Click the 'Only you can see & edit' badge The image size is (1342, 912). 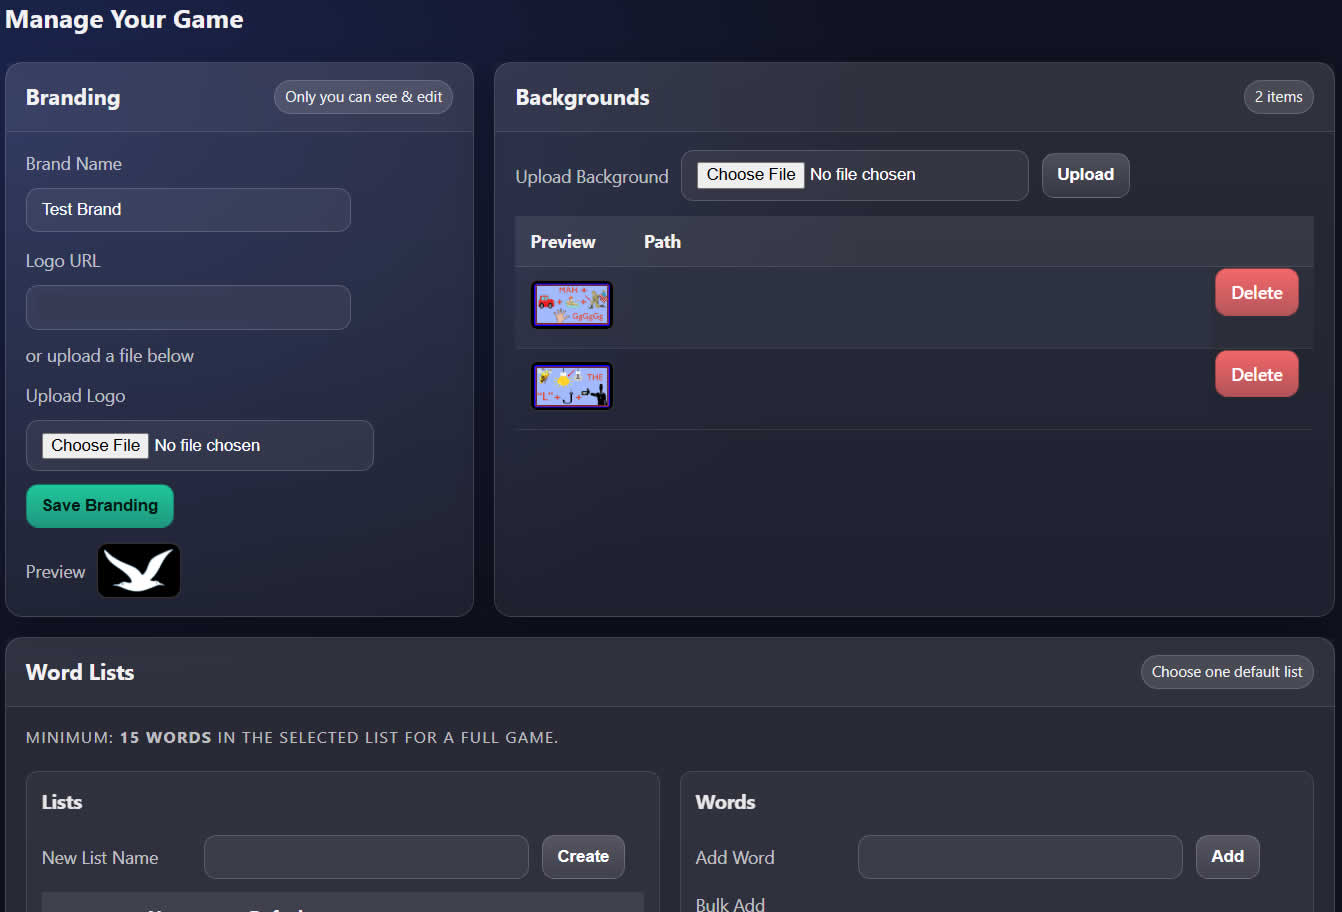pyautogui.click(x=363, y=96)
